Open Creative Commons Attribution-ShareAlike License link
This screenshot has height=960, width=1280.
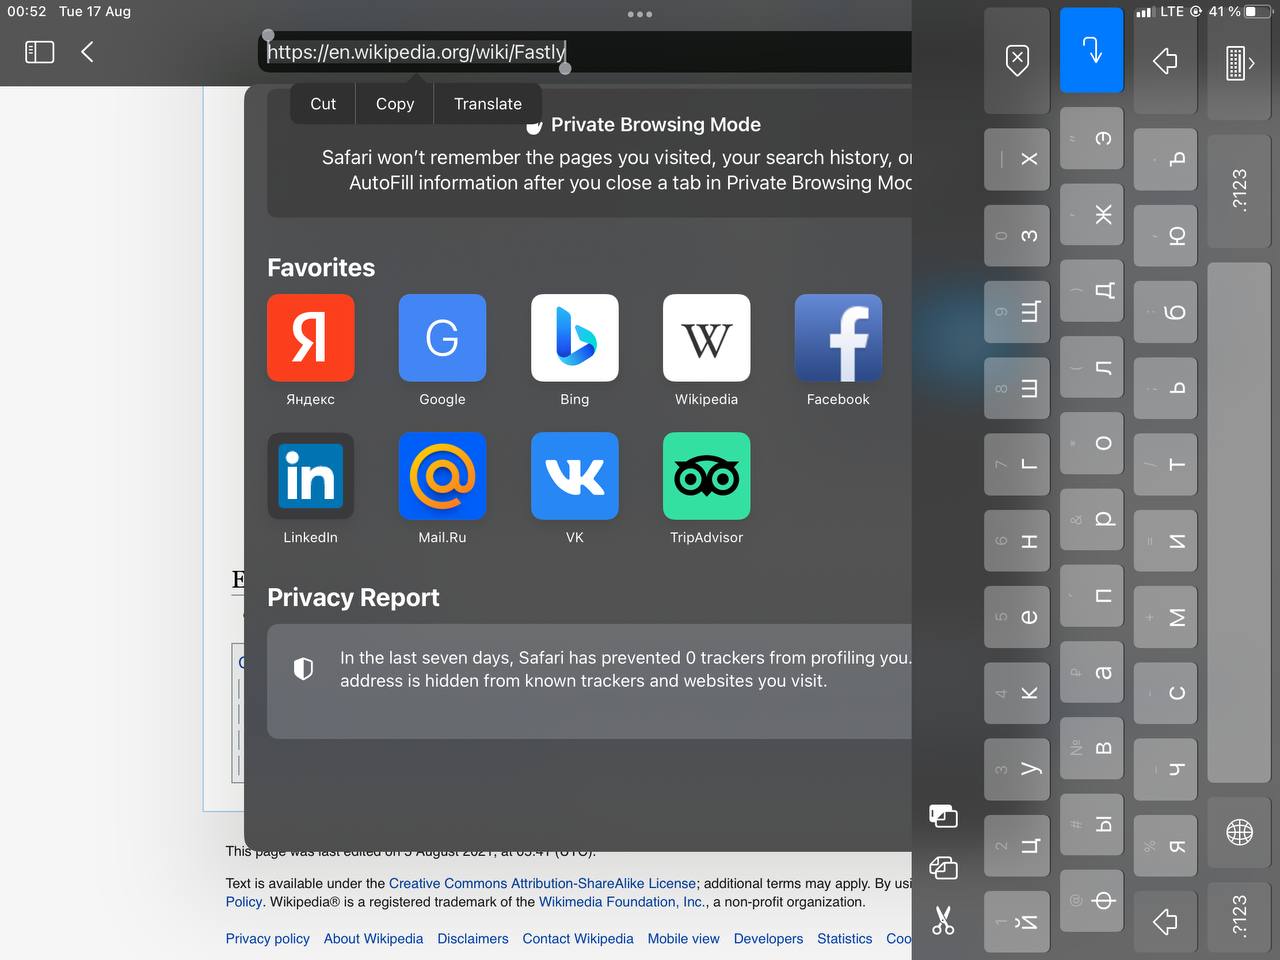point(542,883)
